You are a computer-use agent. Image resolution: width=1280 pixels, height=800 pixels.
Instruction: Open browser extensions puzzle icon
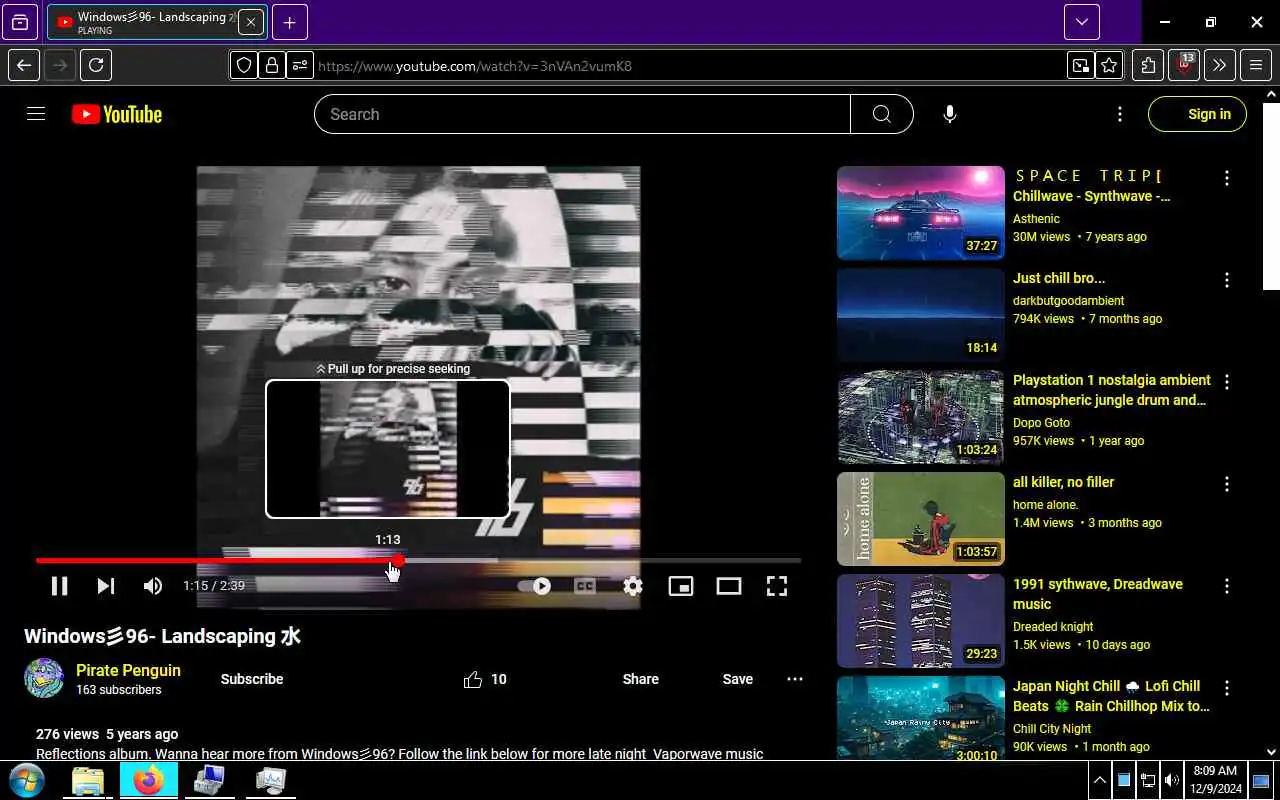(1148, 66)
